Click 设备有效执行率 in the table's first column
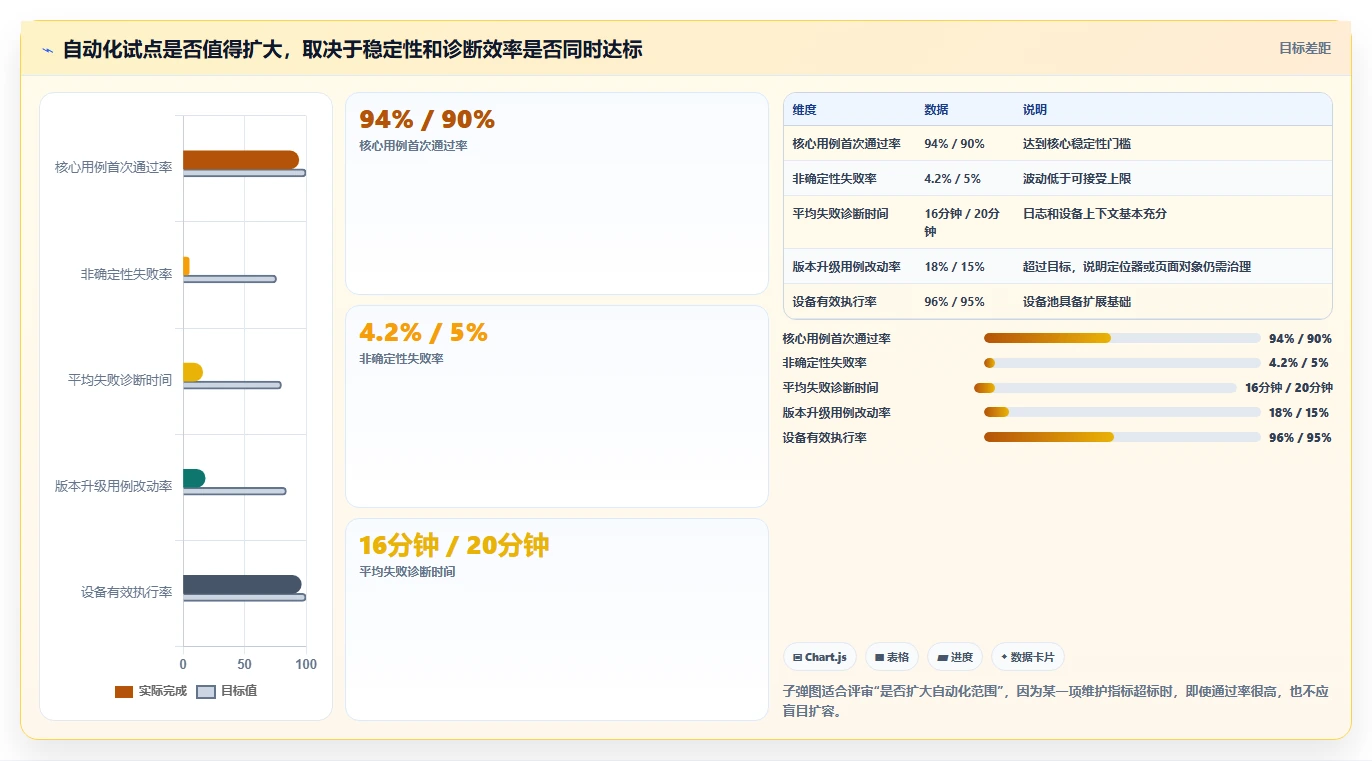The image size is (1372, 761). (x=834, y=302)
